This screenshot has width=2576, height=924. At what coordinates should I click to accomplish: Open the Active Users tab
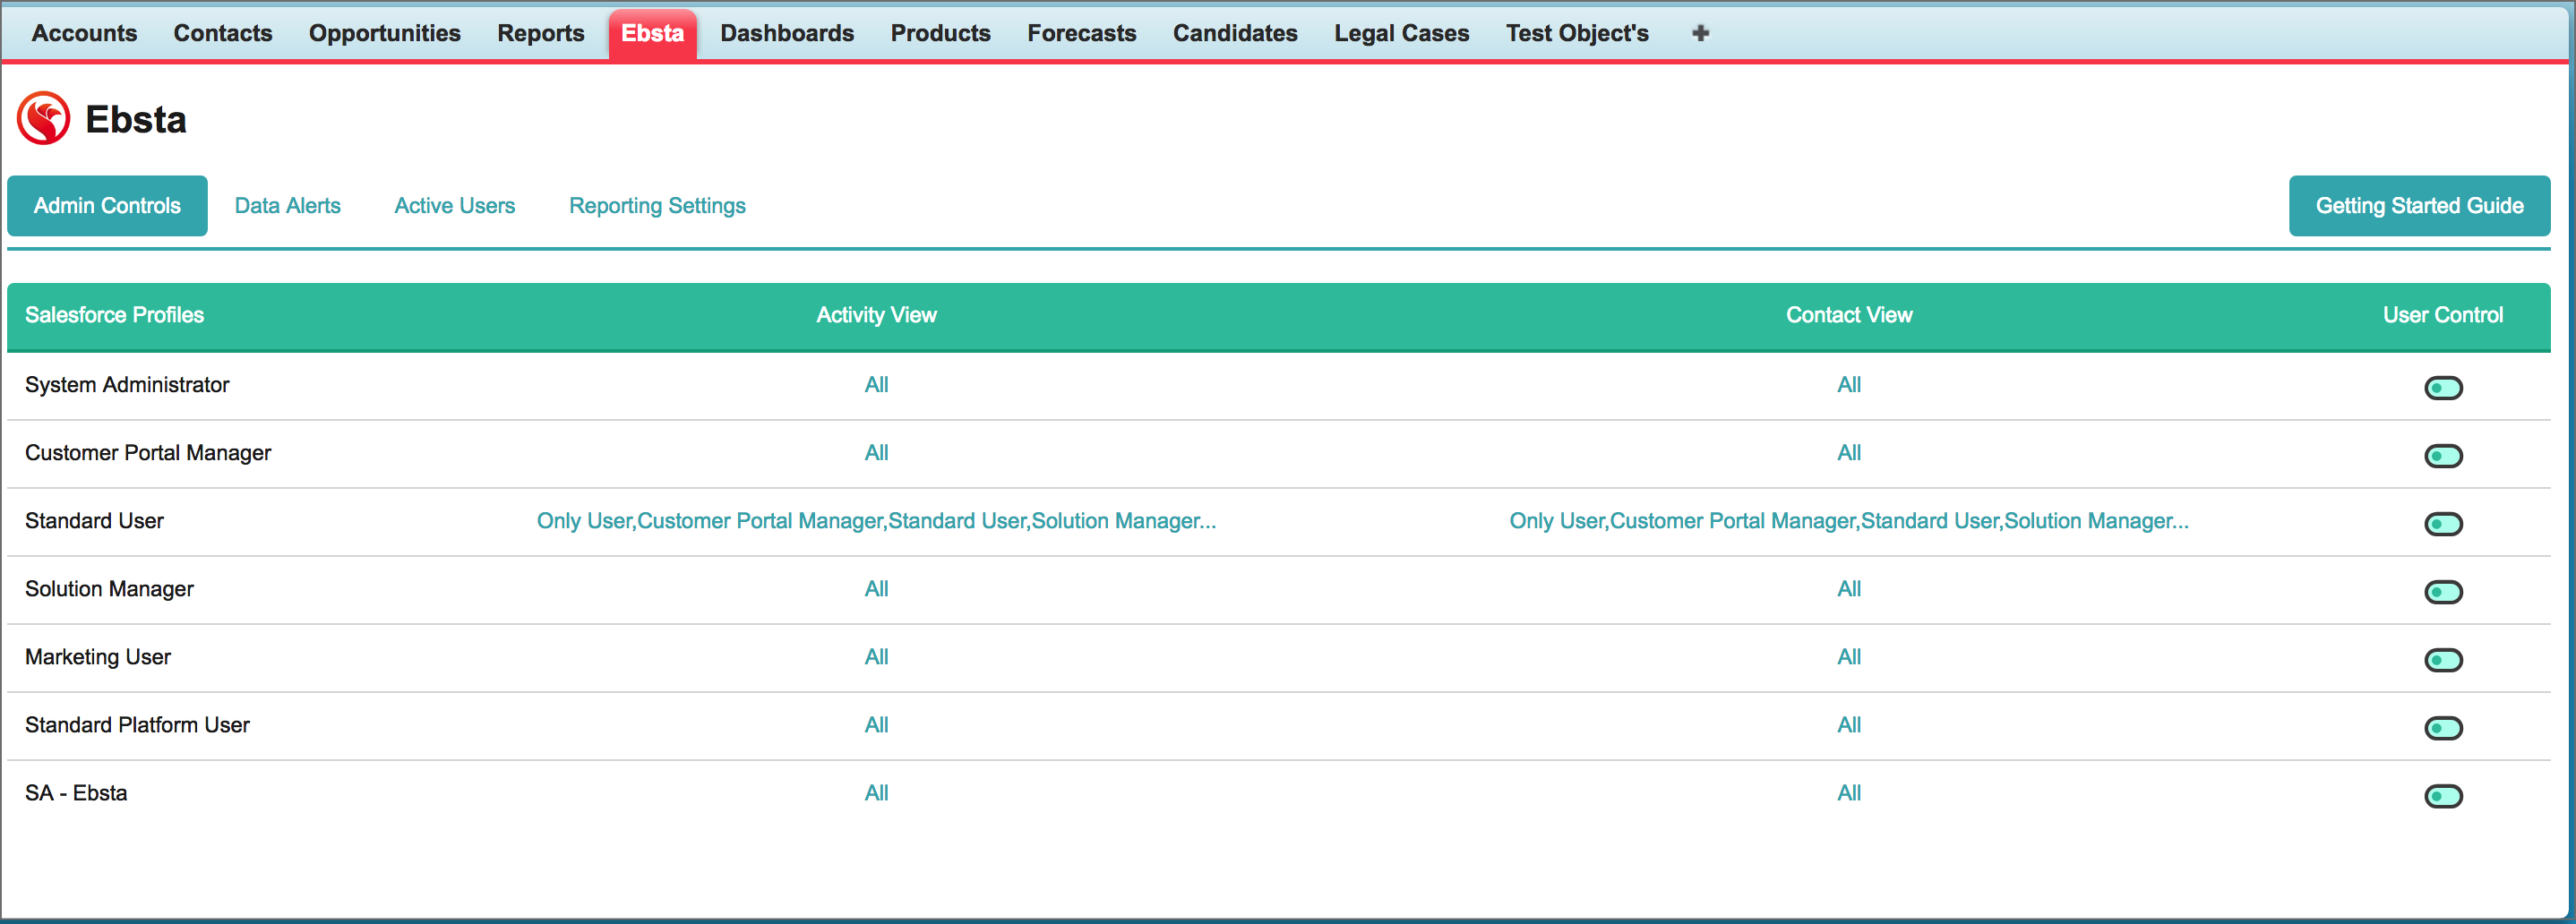454,206
